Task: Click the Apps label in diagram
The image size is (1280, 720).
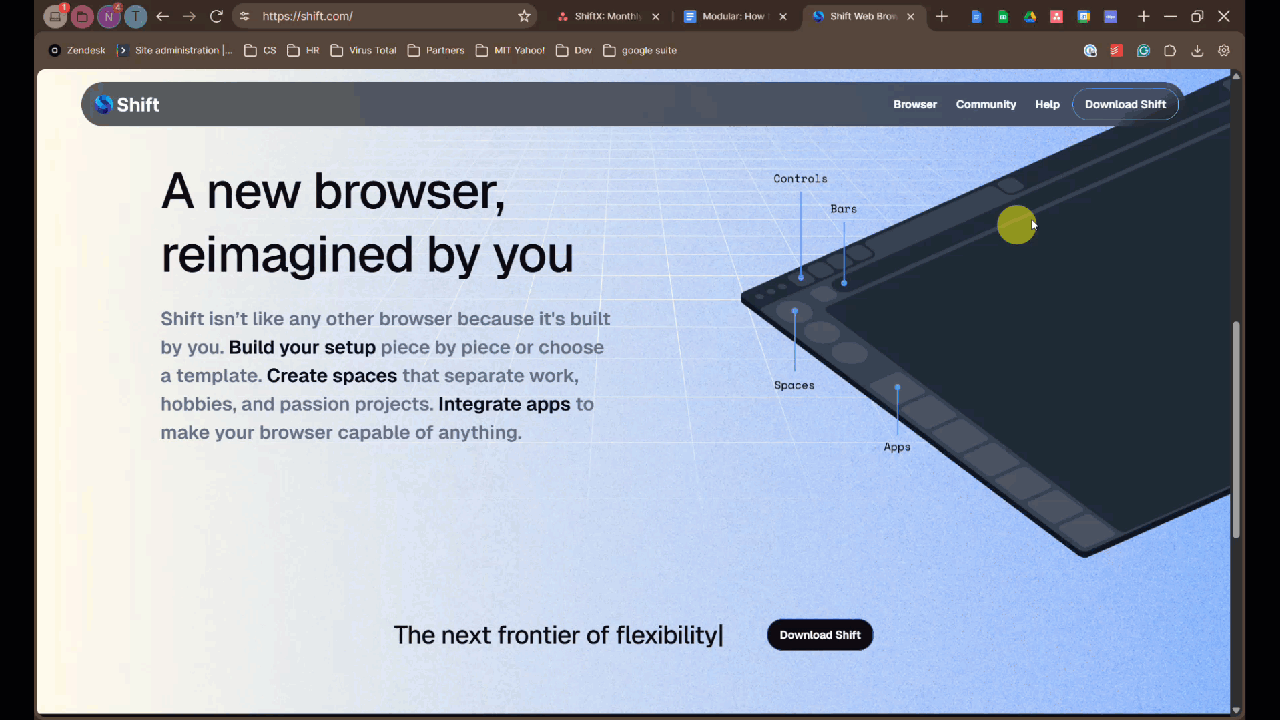Action: click(x=897, y=447)
